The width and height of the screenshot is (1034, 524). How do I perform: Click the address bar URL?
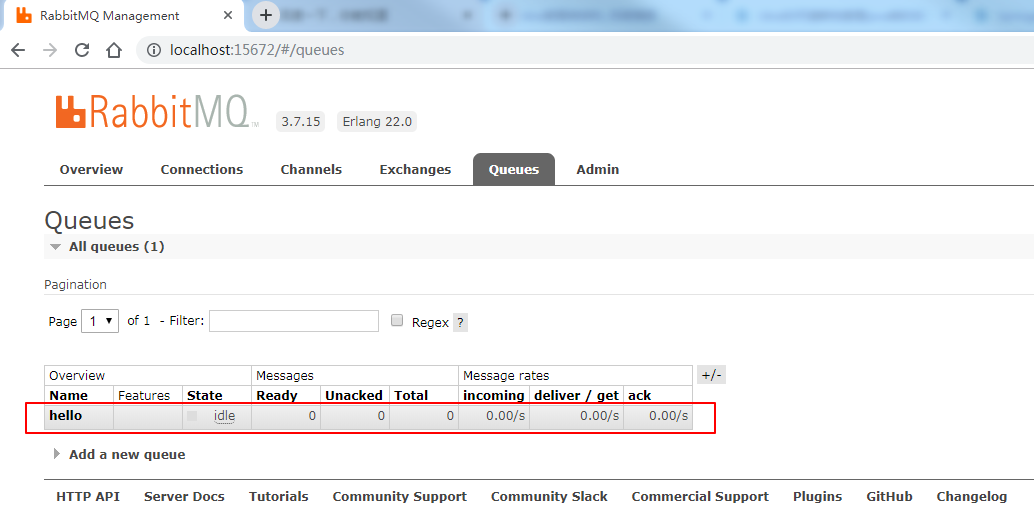point(257,50)
